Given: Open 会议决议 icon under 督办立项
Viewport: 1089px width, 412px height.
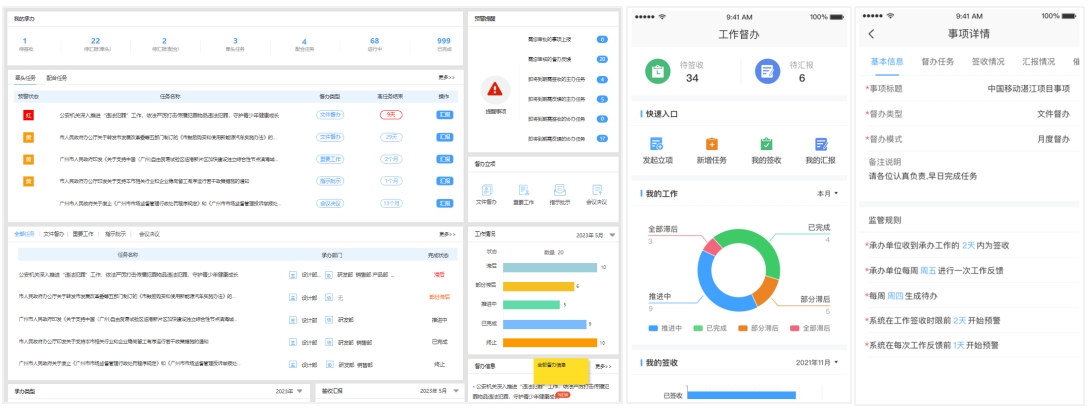Looking at the screenshot, I should (597, 190).
